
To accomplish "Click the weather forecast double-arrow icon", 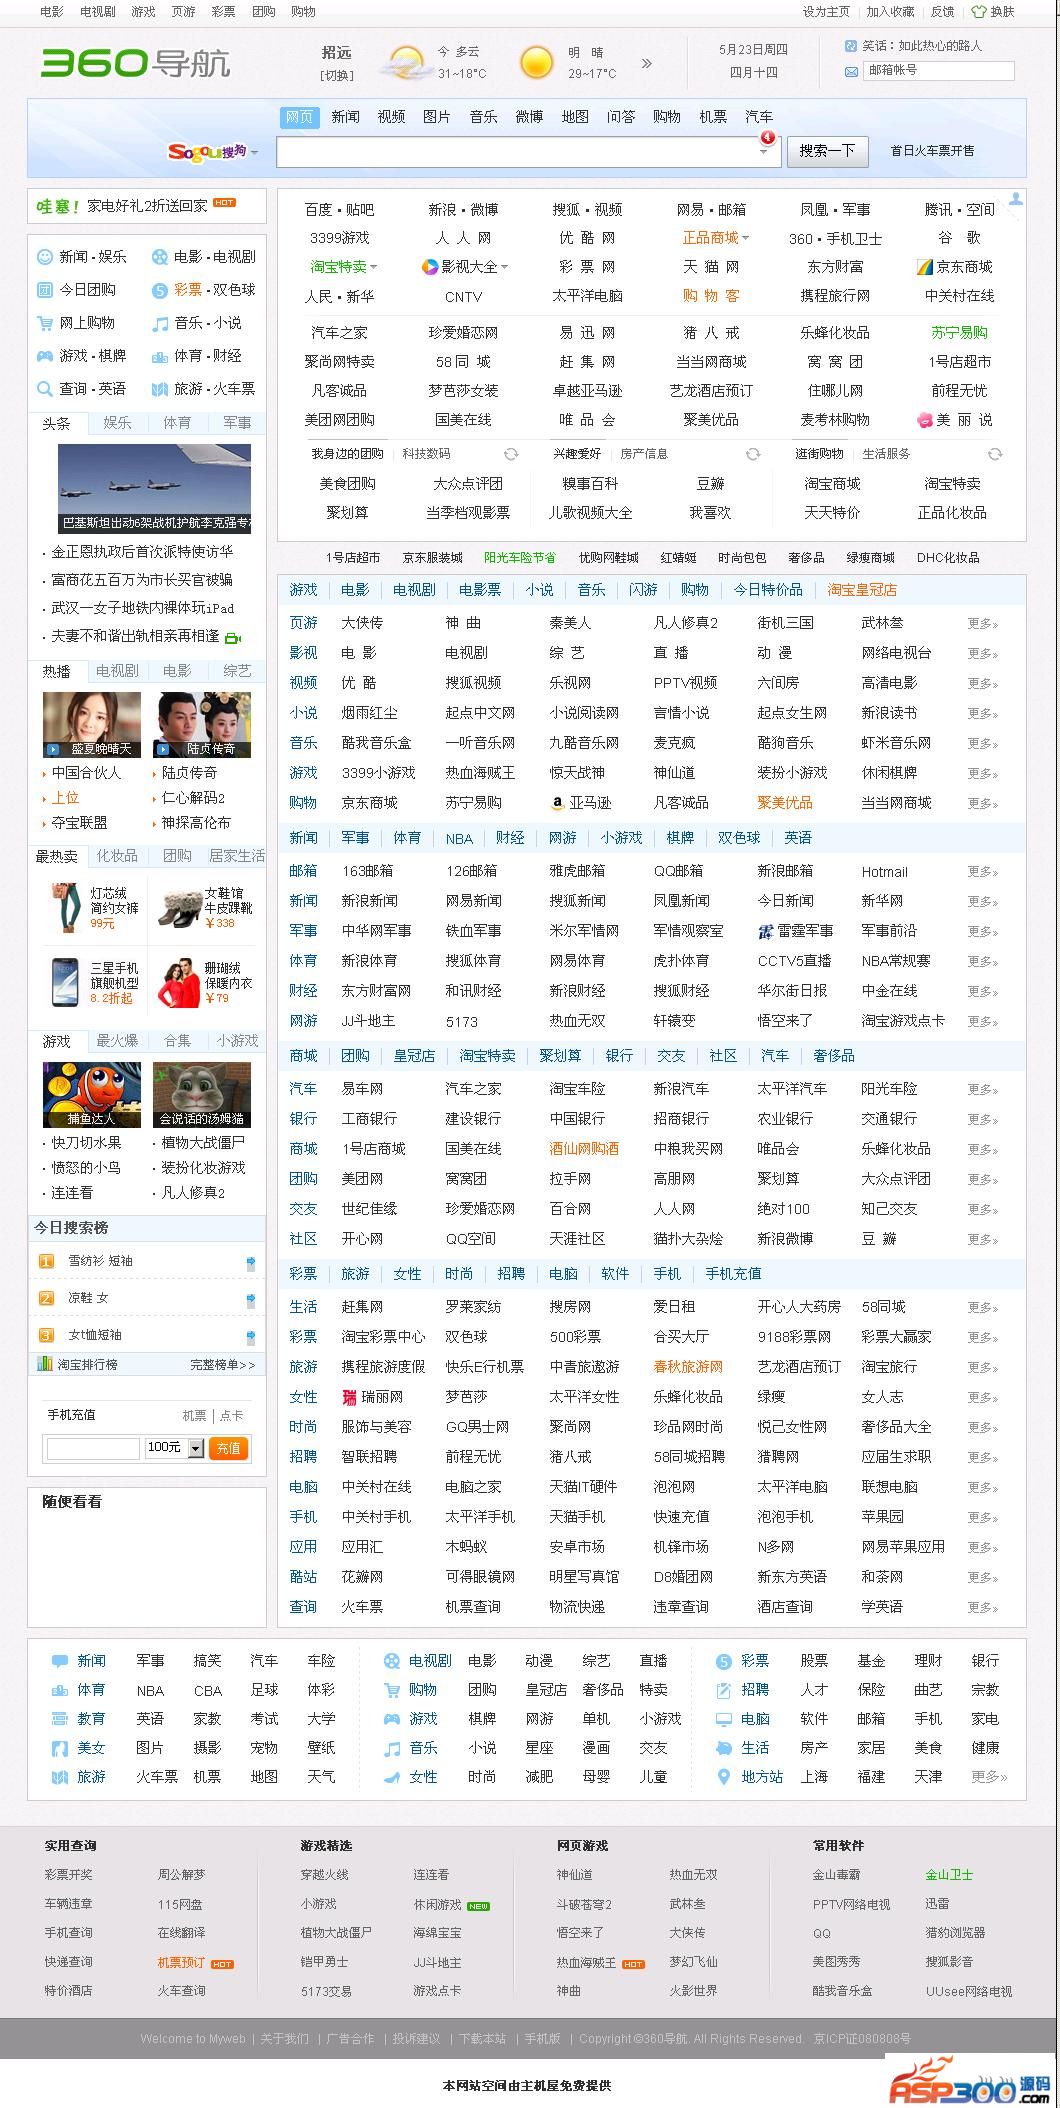I will coord(646,63).
